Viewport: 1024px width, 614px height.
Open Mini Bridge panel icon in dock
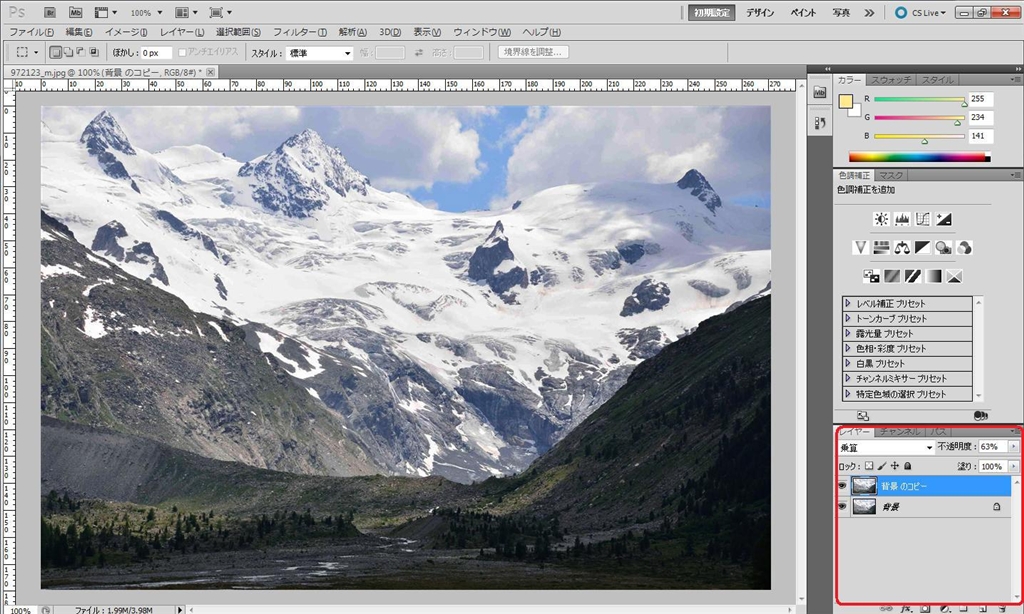820,93
